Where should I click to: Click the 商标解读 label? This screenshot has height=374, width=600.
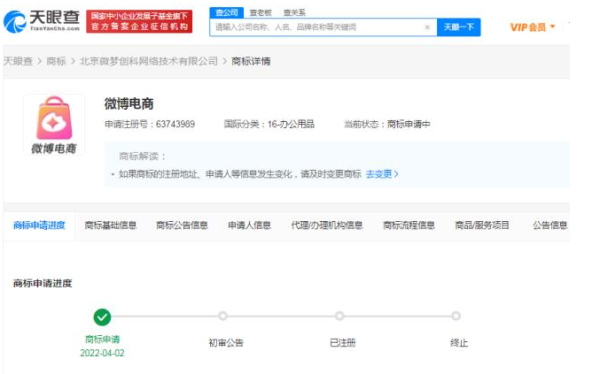pos(142,156)
